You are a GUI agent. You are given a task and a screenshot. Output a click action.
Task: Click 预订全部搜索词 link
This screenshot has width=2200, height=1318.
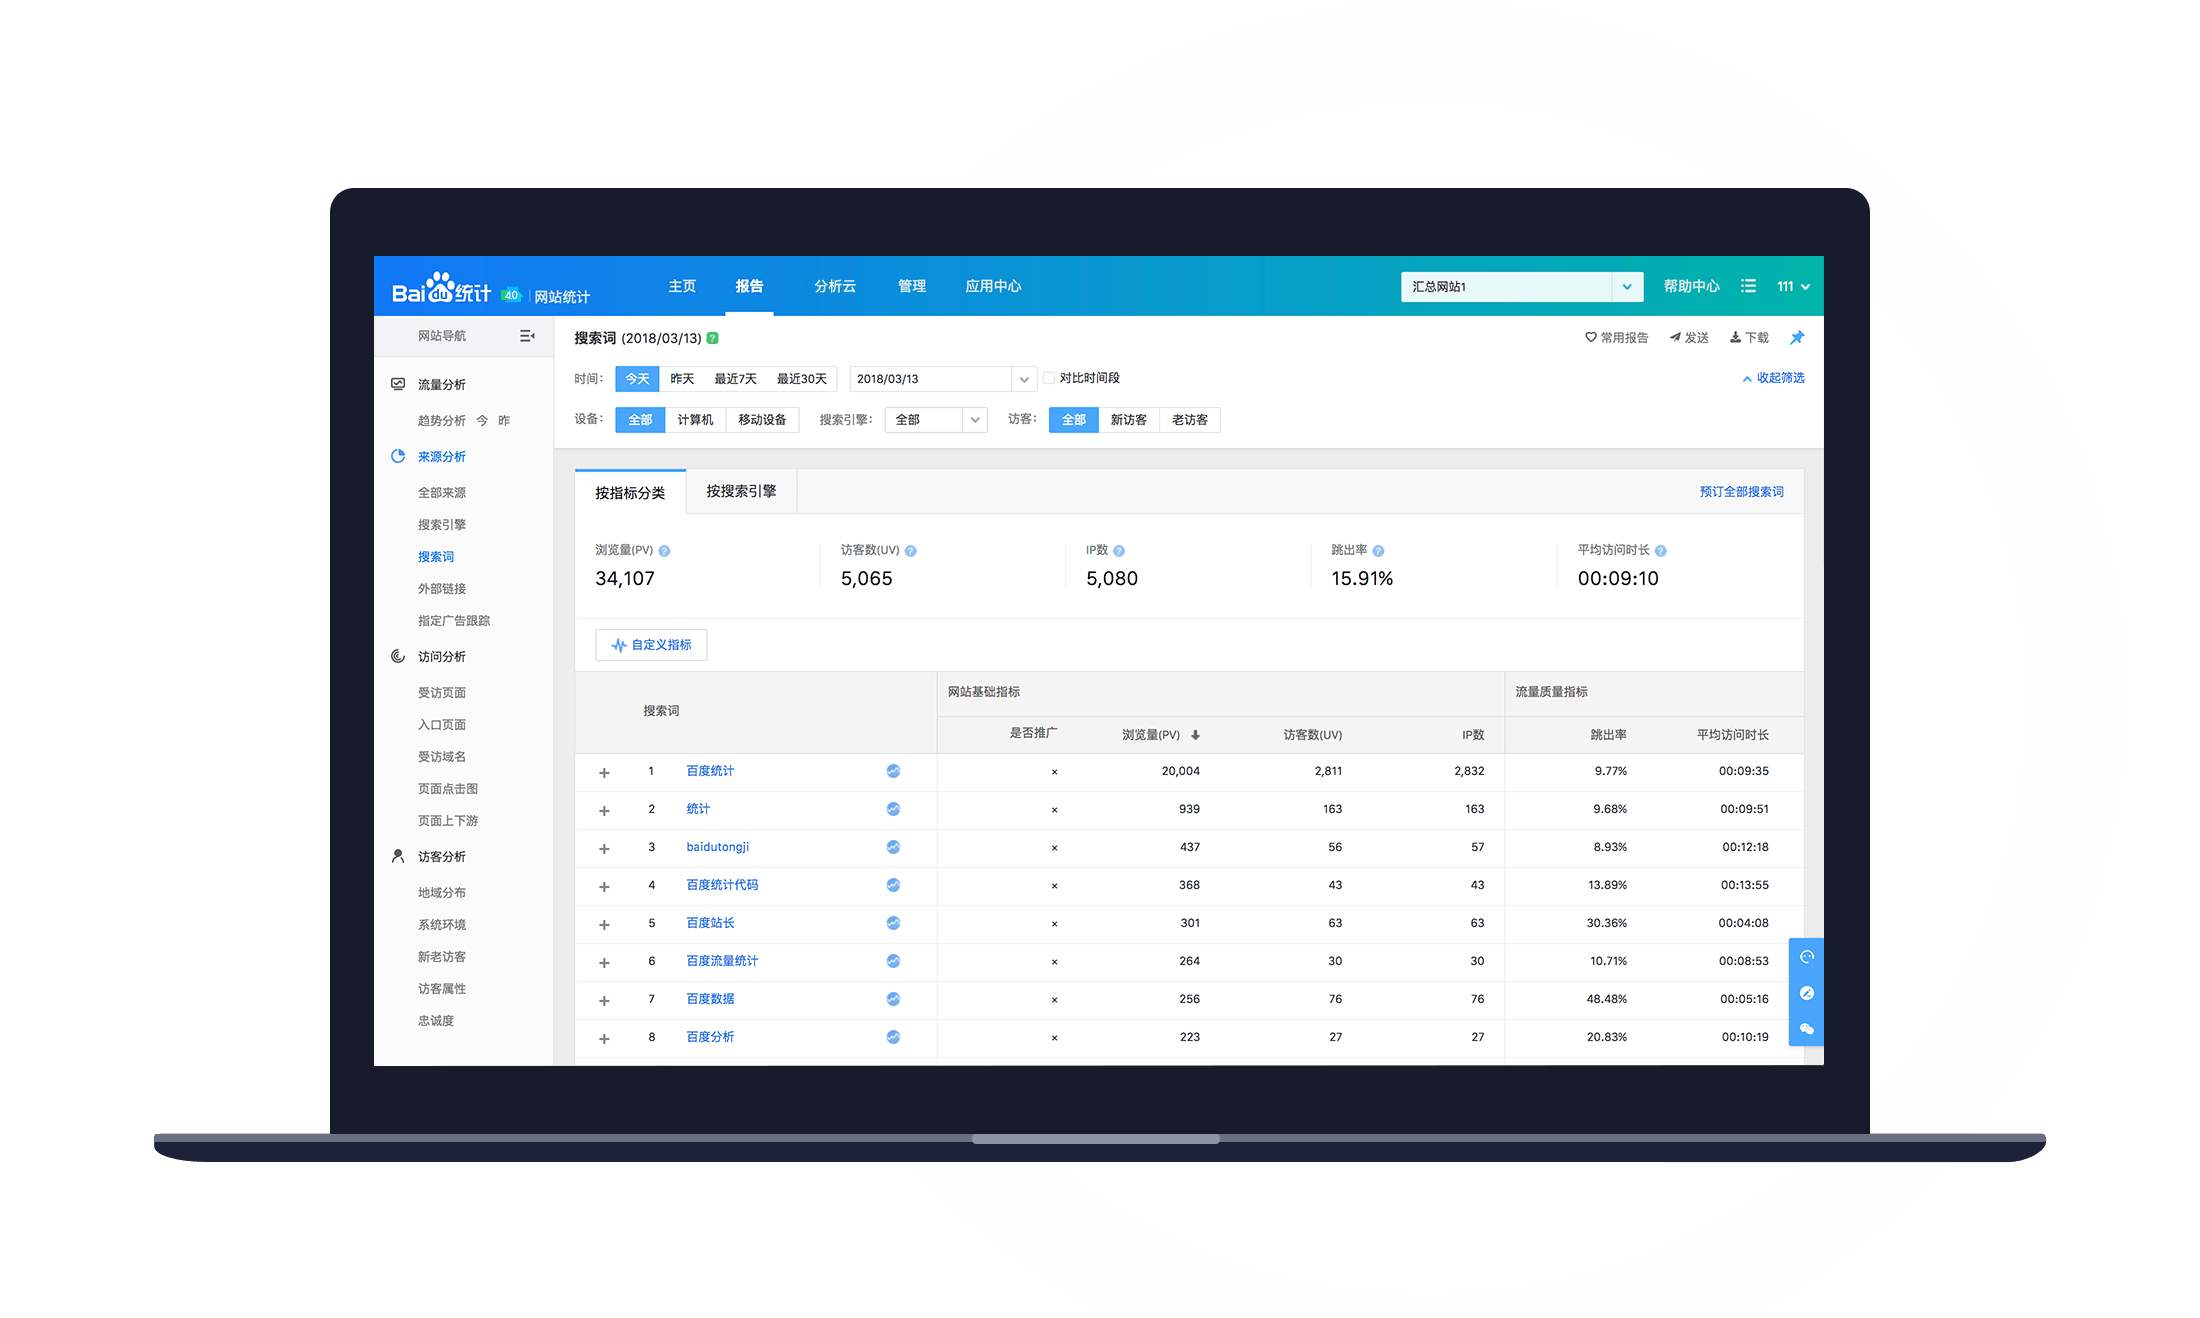[1741, 492]
